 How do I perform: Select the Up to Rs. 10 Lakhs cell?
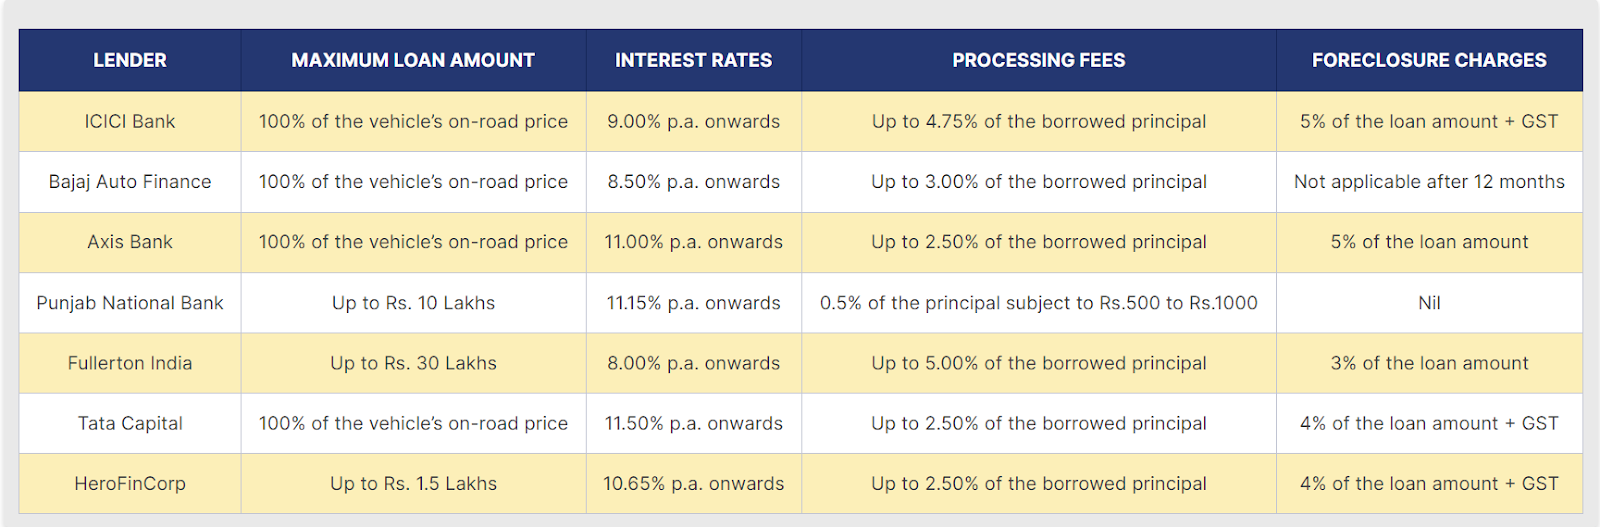(413, 303)
